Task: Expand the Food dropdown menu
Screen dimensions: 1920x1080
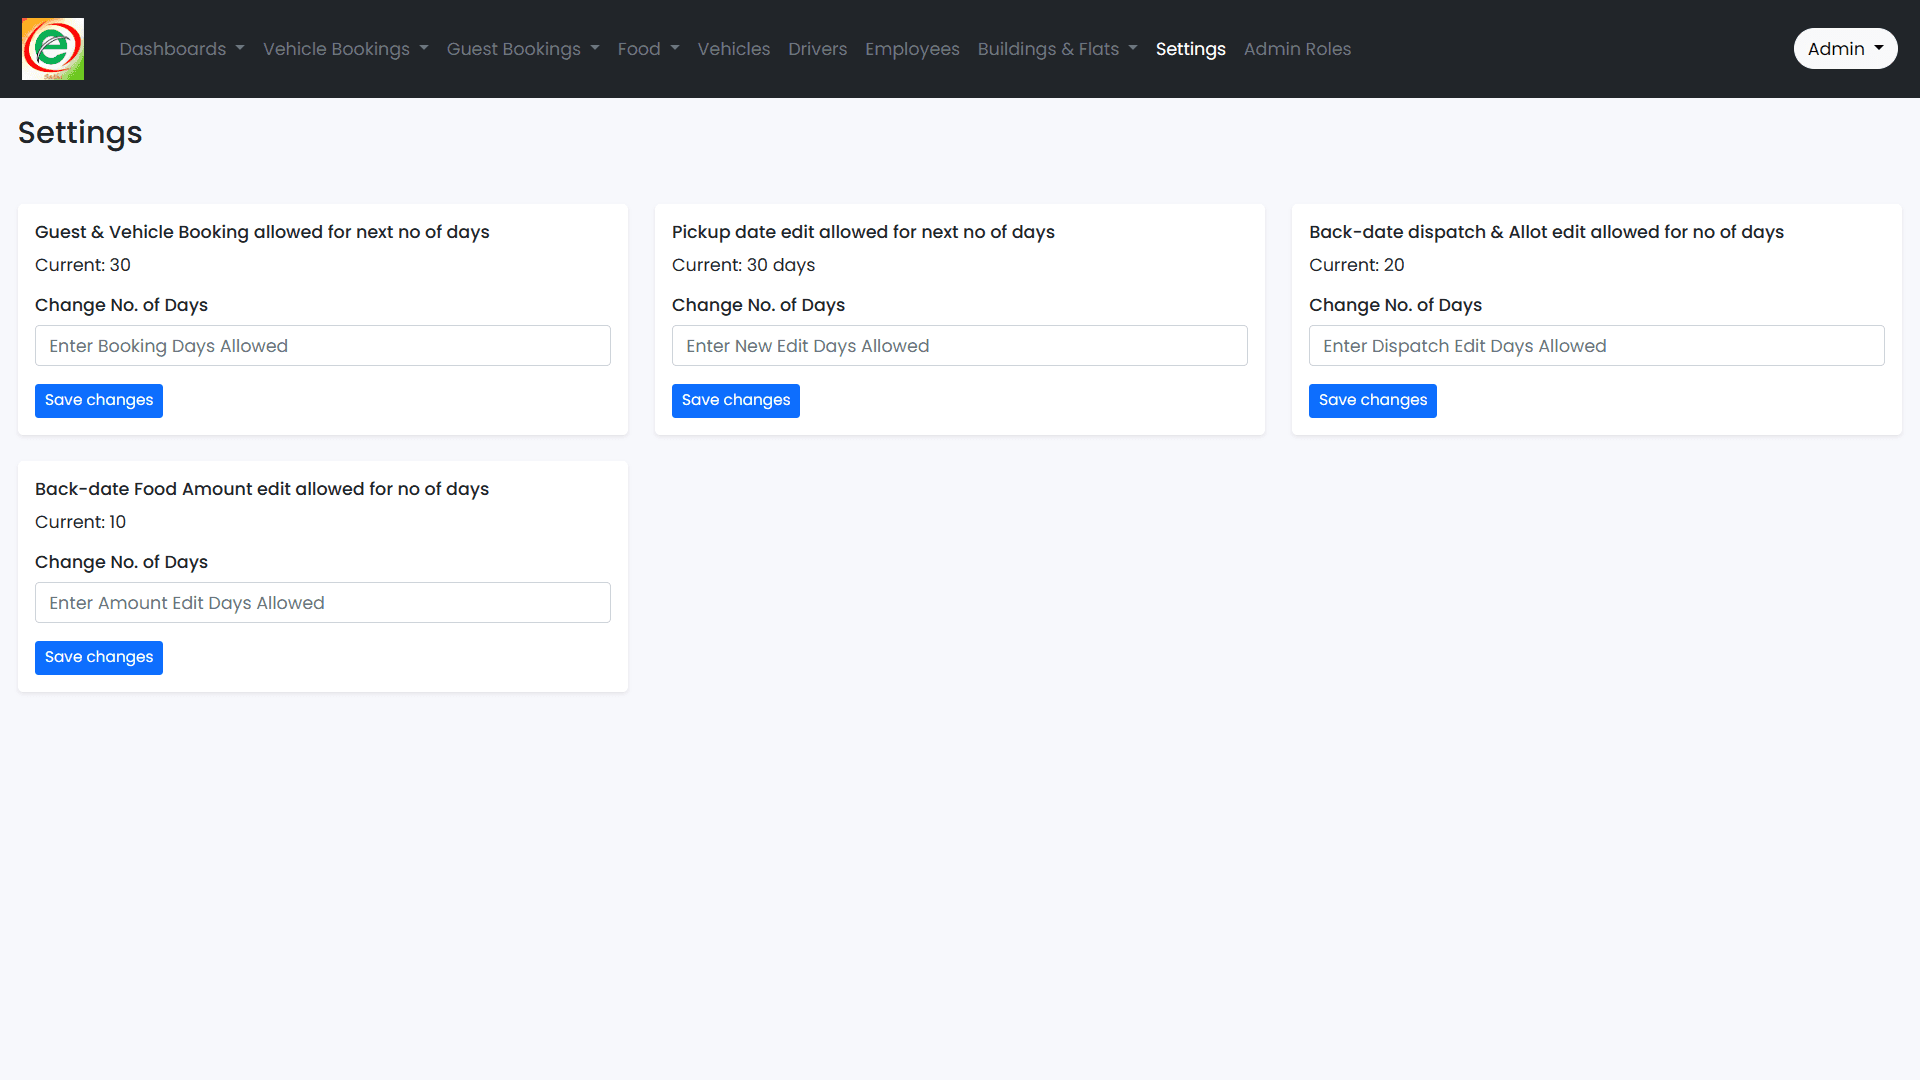Action: (647, 48)
